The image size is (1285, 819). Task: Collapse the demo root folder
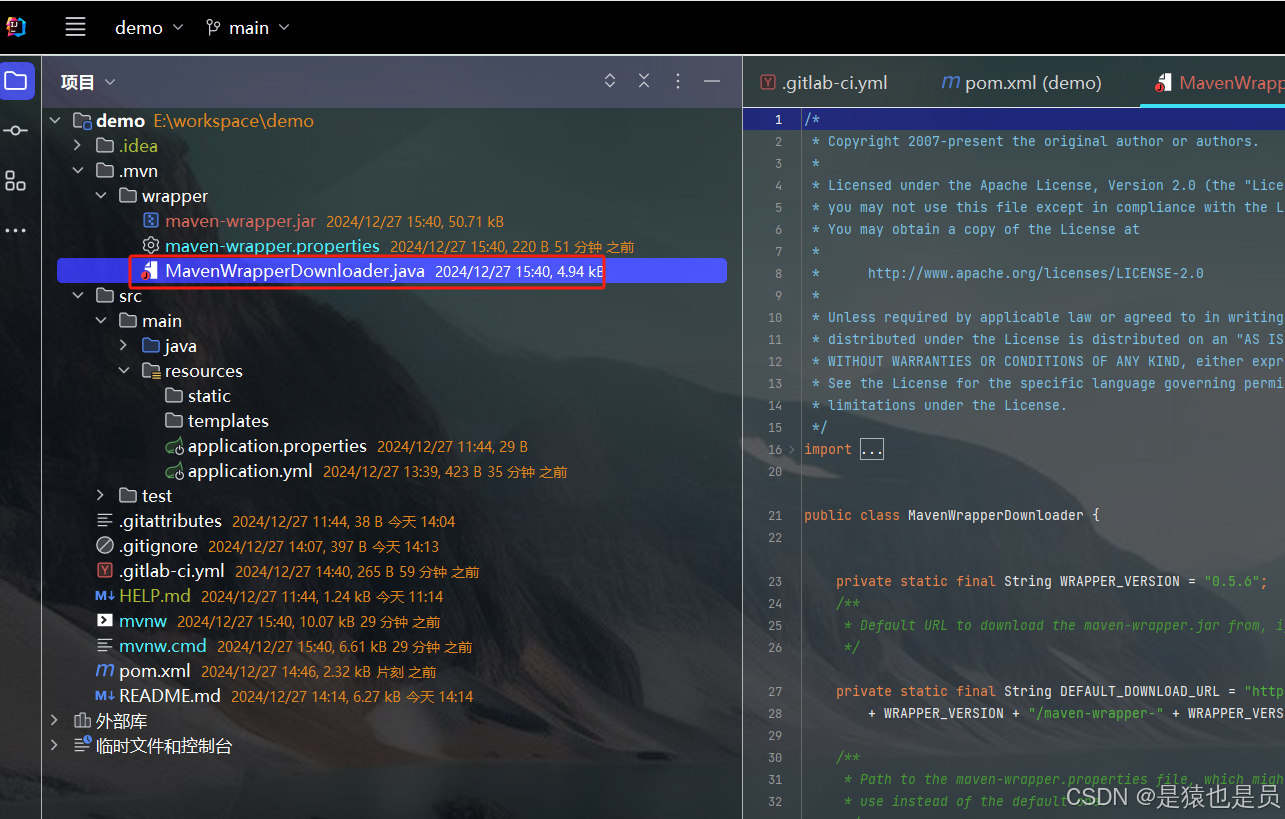tap(54, 121)
